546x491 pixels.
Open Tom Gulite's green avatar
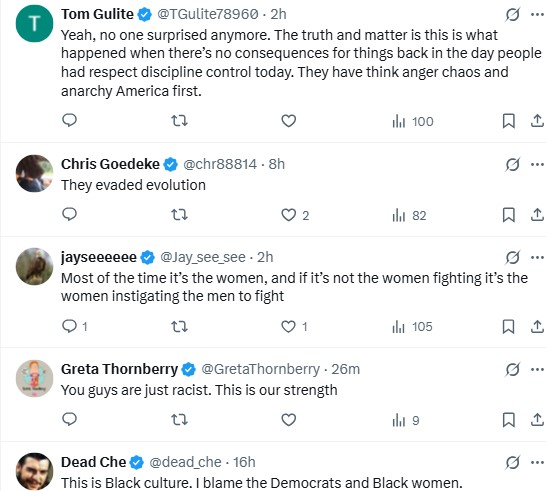click(x=34, y=23)
